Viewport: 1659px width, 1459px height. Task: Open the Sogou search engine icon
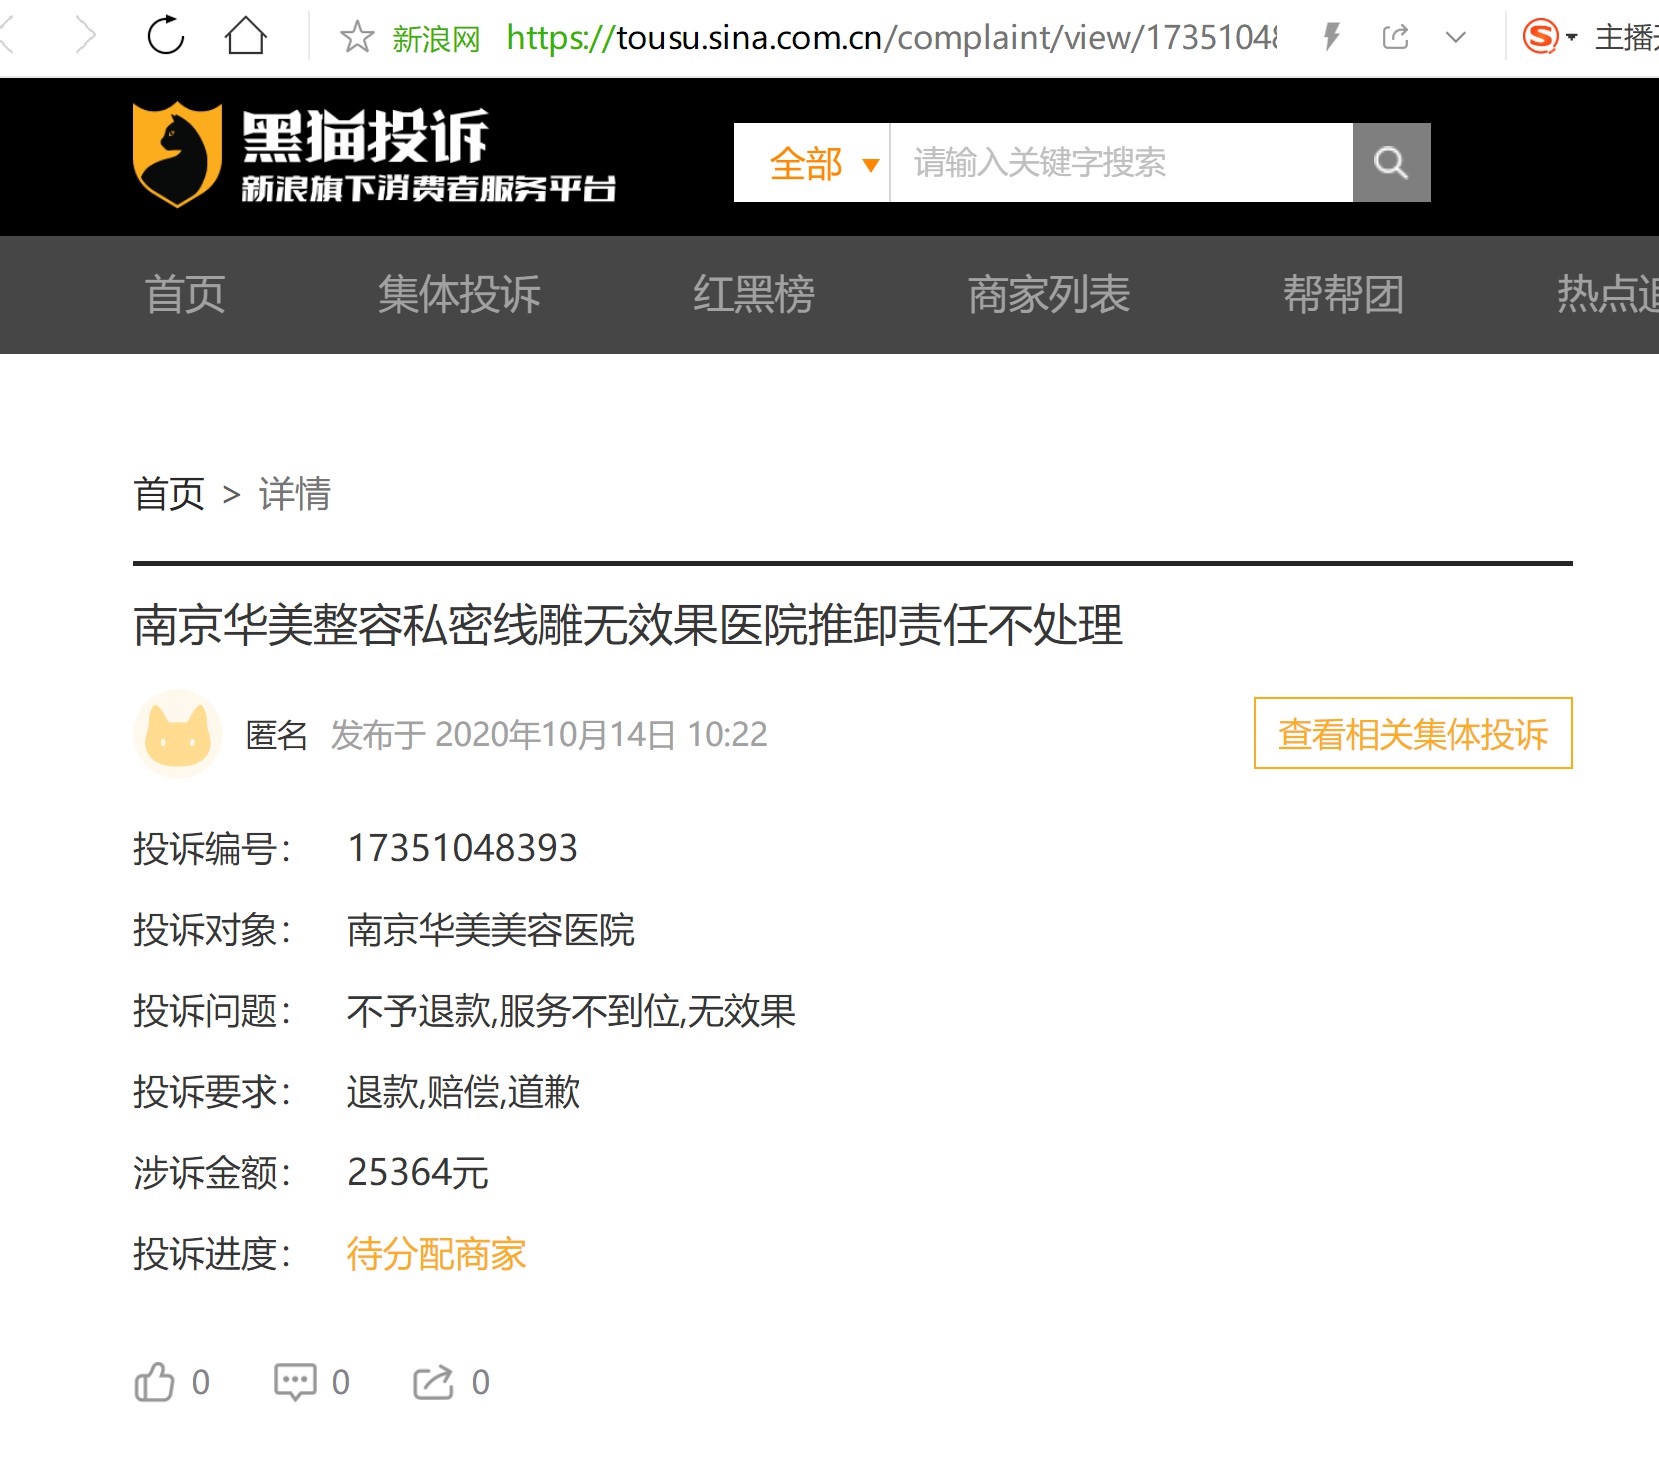click(1540, 37)
